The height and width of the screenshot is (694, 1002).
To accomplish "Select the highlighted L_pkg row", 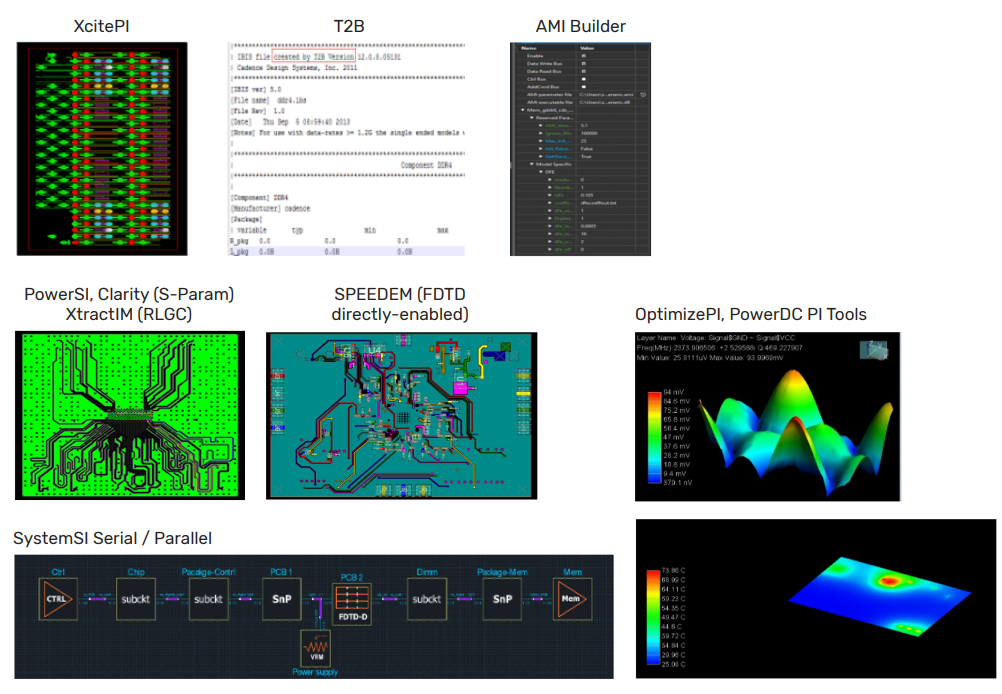I will [347, 252].
